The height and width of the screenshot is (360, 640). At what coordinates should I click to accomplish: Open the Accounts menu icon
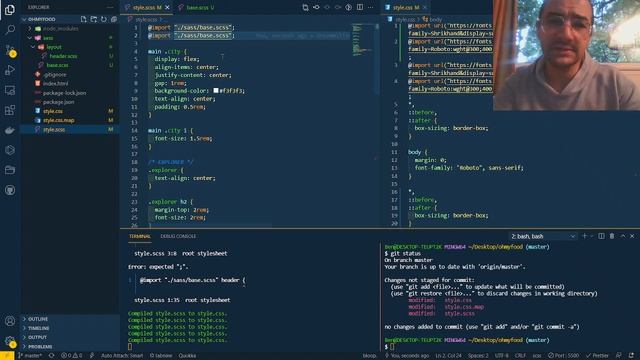[x=10, y=321]
